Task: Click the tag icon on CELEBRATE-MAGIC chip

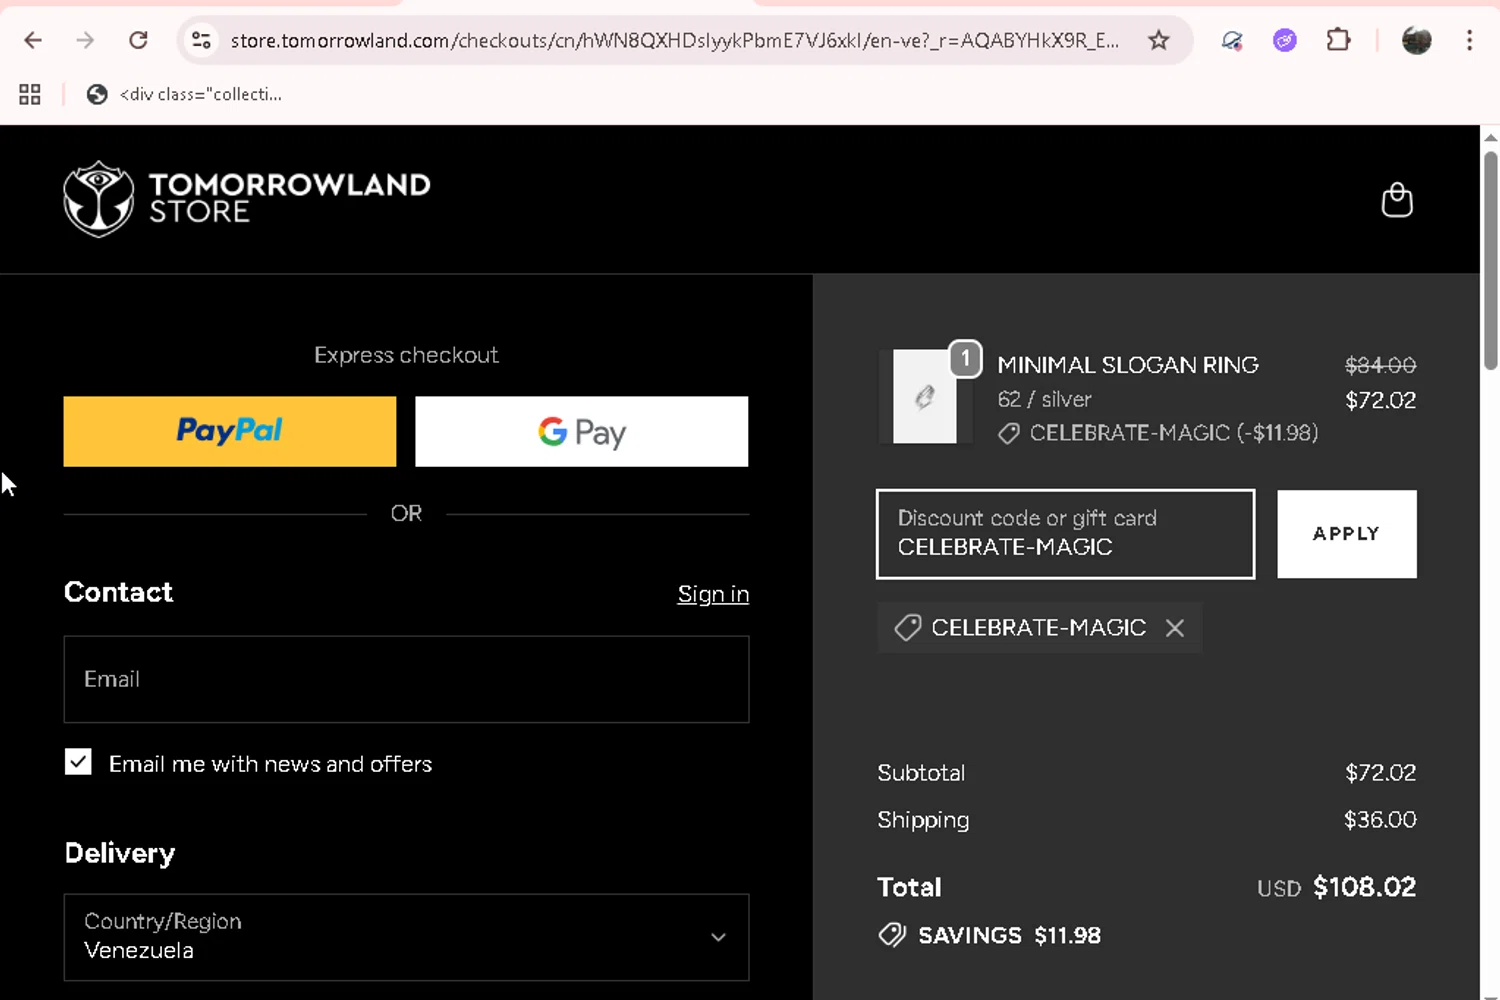Action: pyautogui.click(x=908, y=628)
